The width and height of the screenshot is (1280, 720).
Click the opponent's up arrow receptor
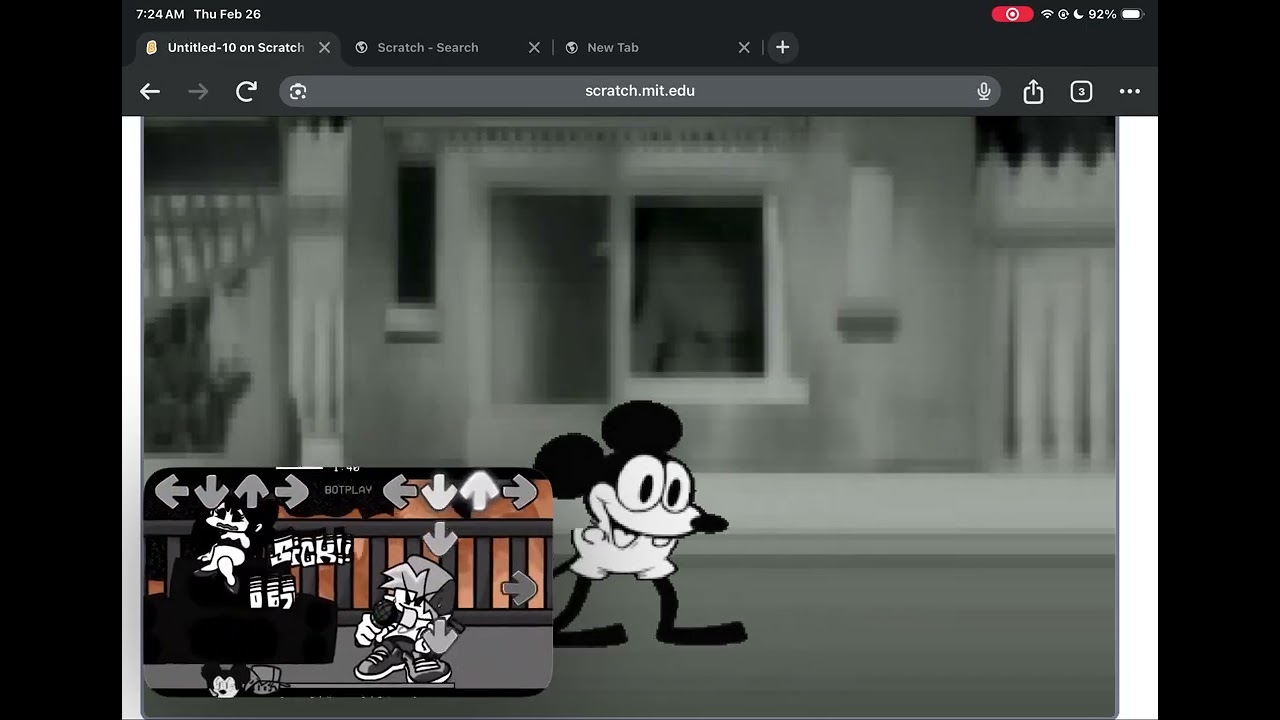[x=251, y=491]
